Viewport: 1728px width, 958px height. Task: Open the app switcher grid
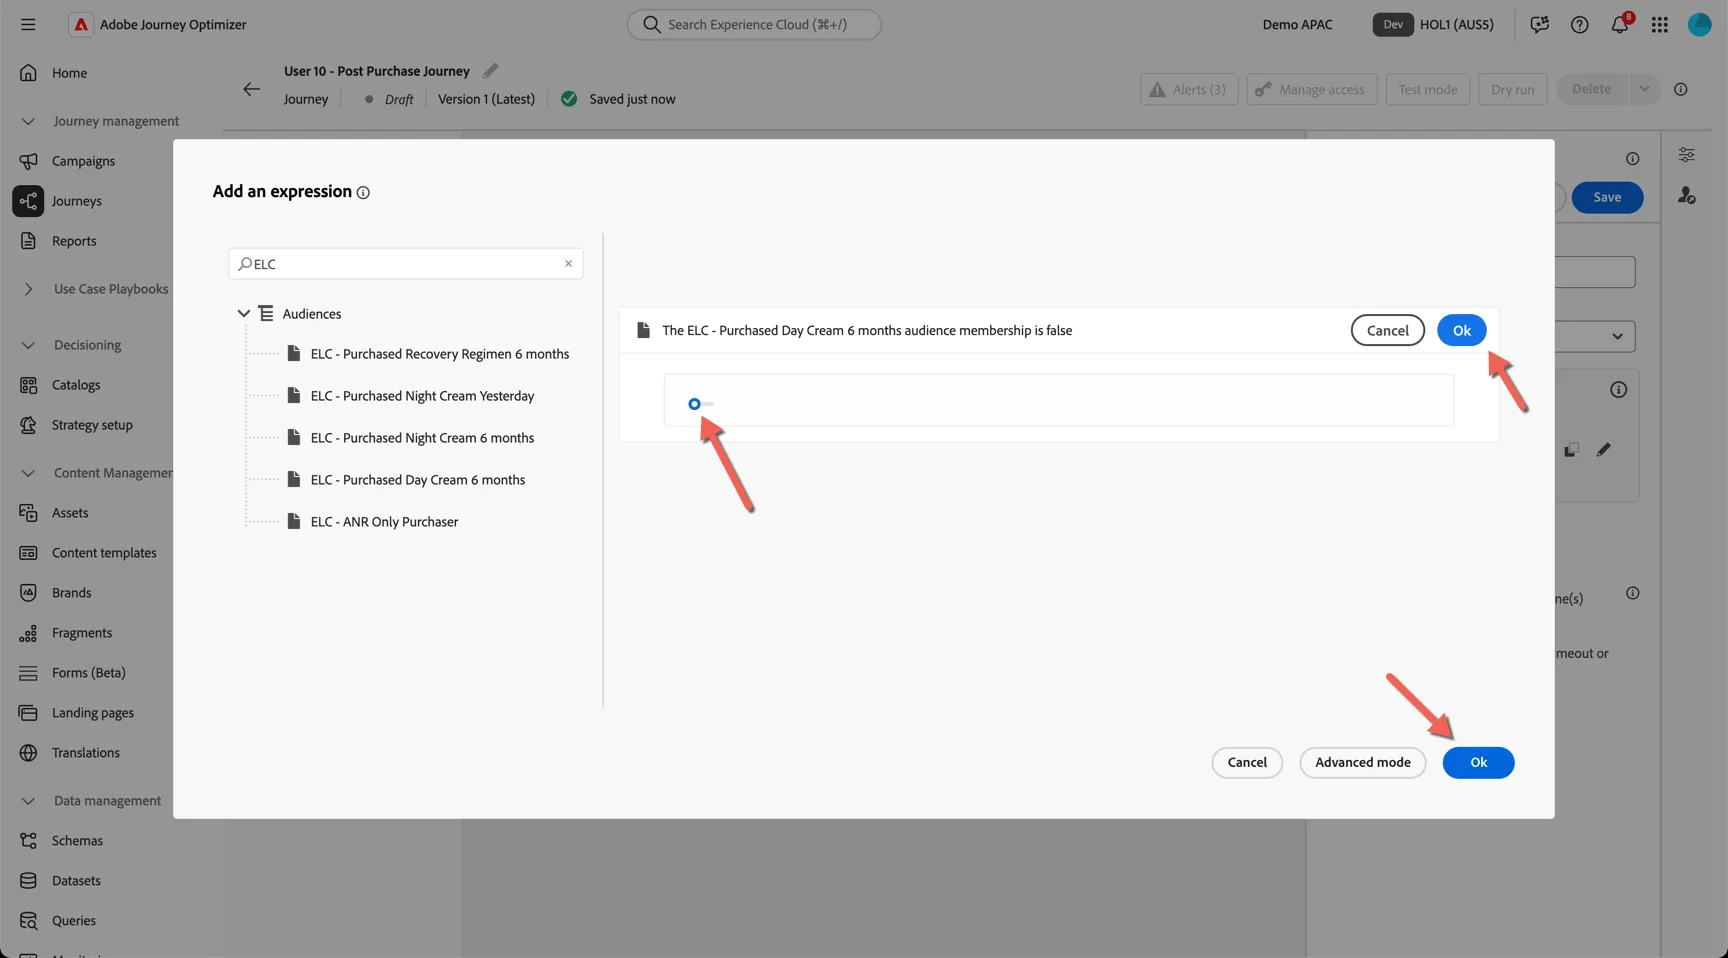(x=1659, y=24)
